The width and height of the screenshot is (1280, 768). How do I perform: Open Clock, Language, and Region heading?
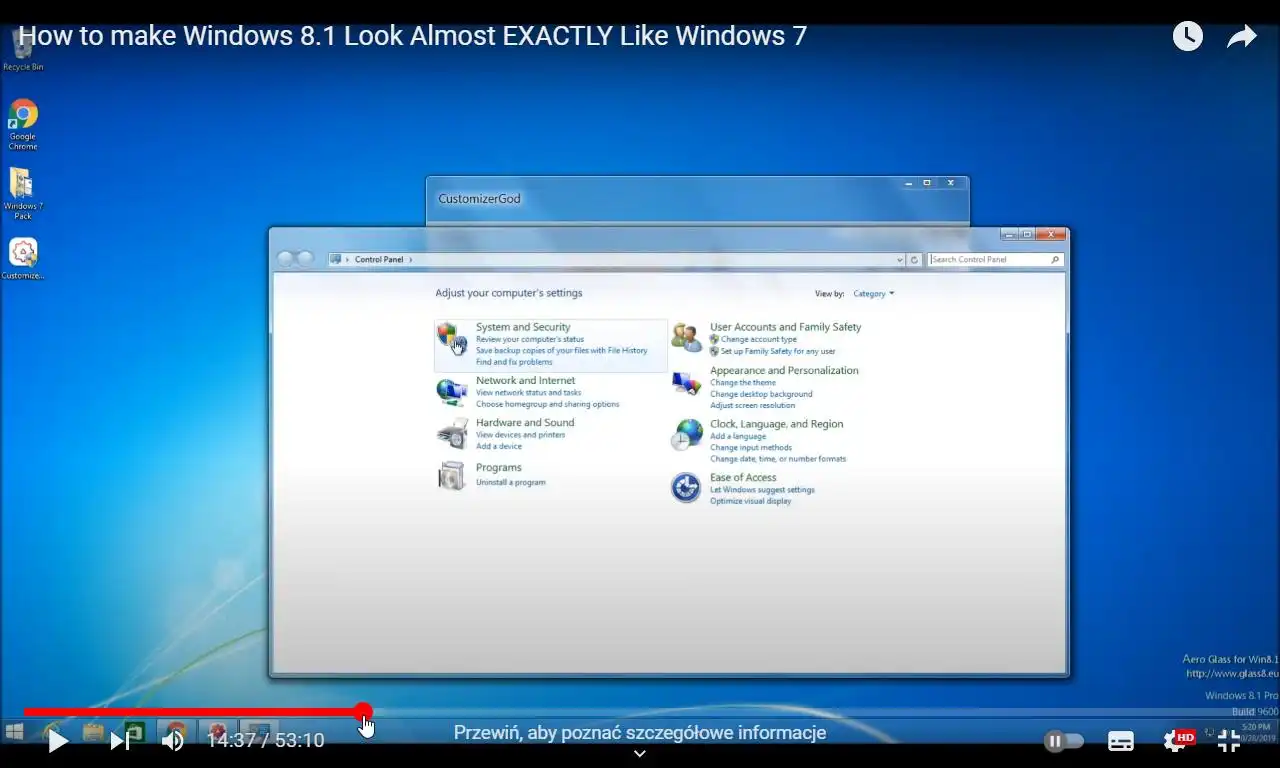click(777, 424)
